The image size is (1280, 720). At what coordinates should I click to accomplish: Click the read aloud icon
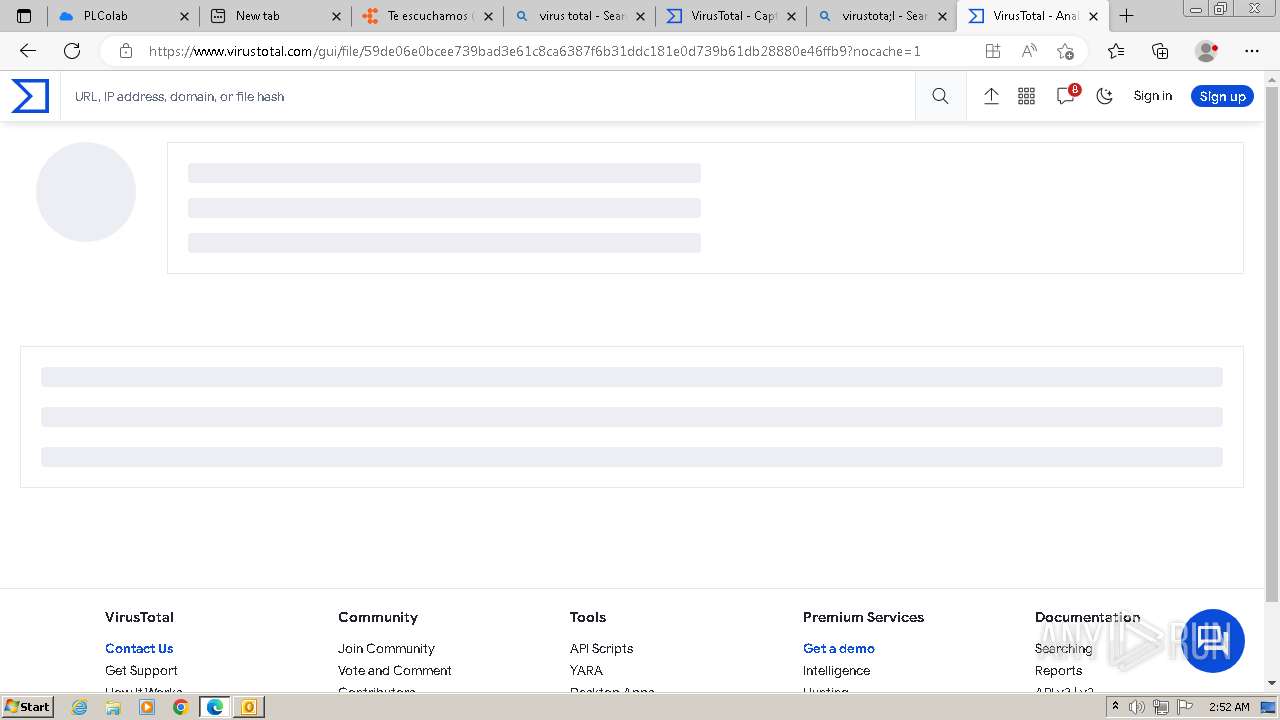(1029, 51)
